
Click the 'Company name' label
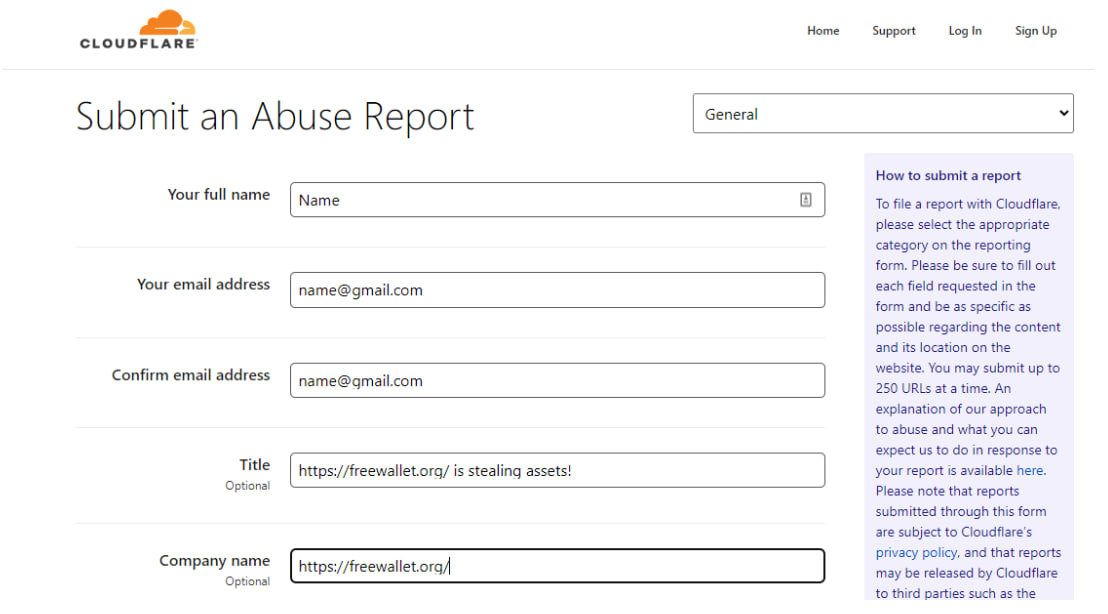[x=214, y=561]
